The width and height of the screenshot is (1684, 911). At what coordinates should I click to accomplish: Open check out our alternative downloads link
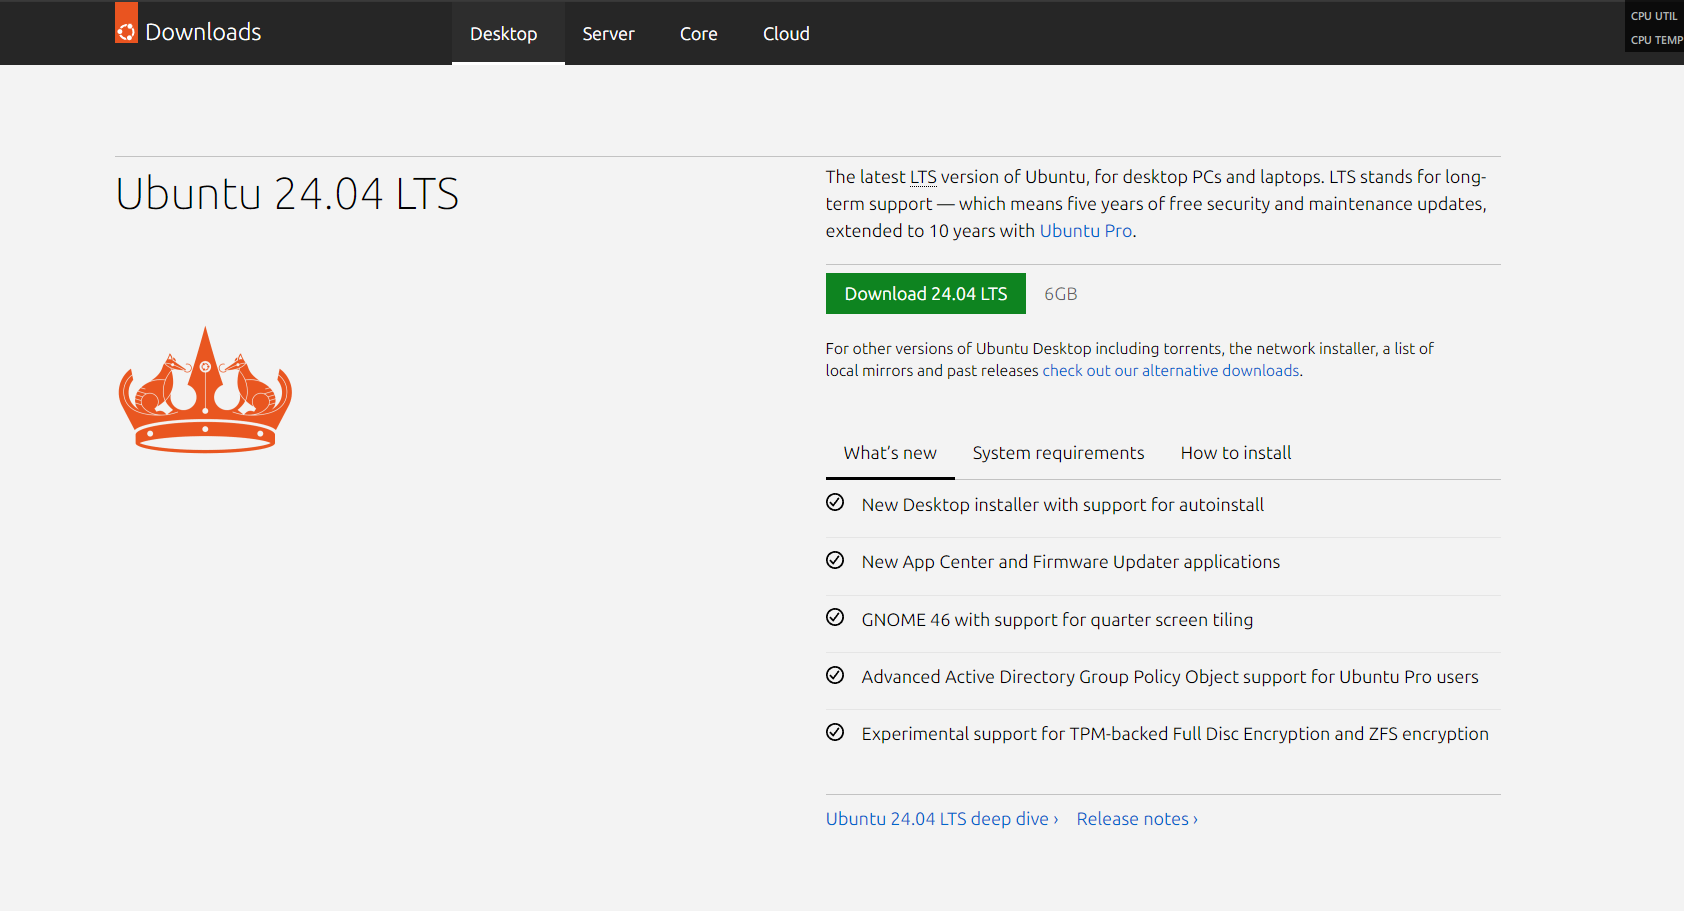point(1171,370)
